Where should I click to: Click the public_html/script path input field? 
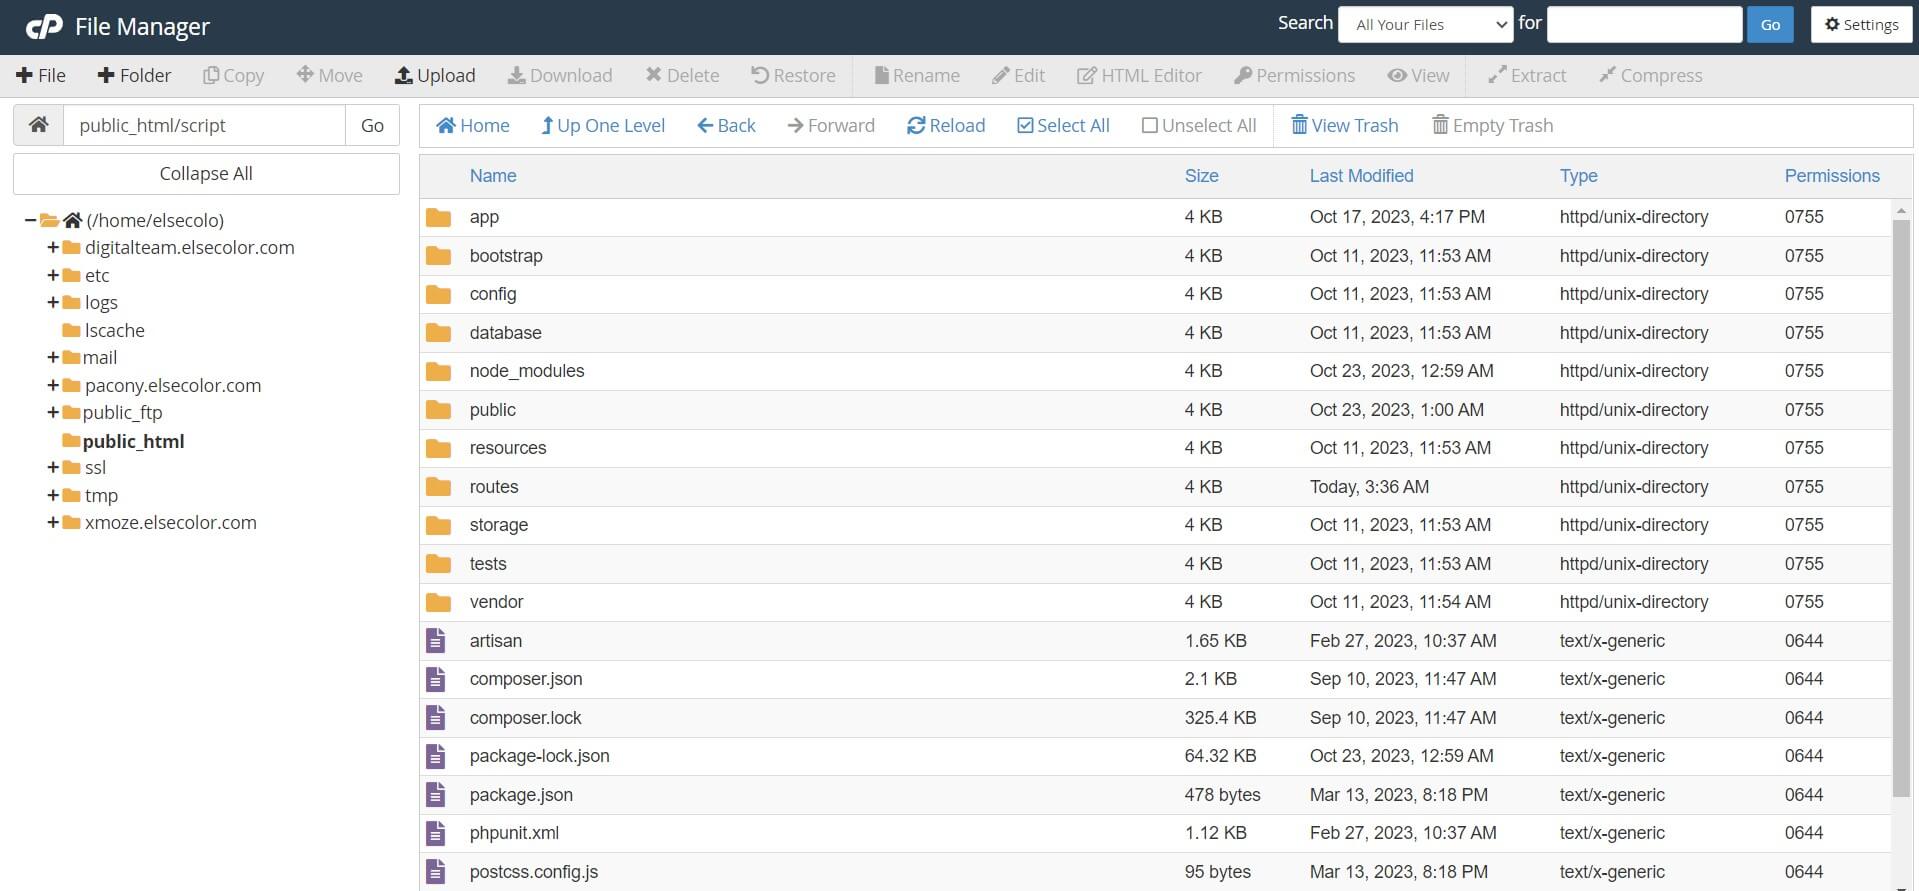click(205, 125)
